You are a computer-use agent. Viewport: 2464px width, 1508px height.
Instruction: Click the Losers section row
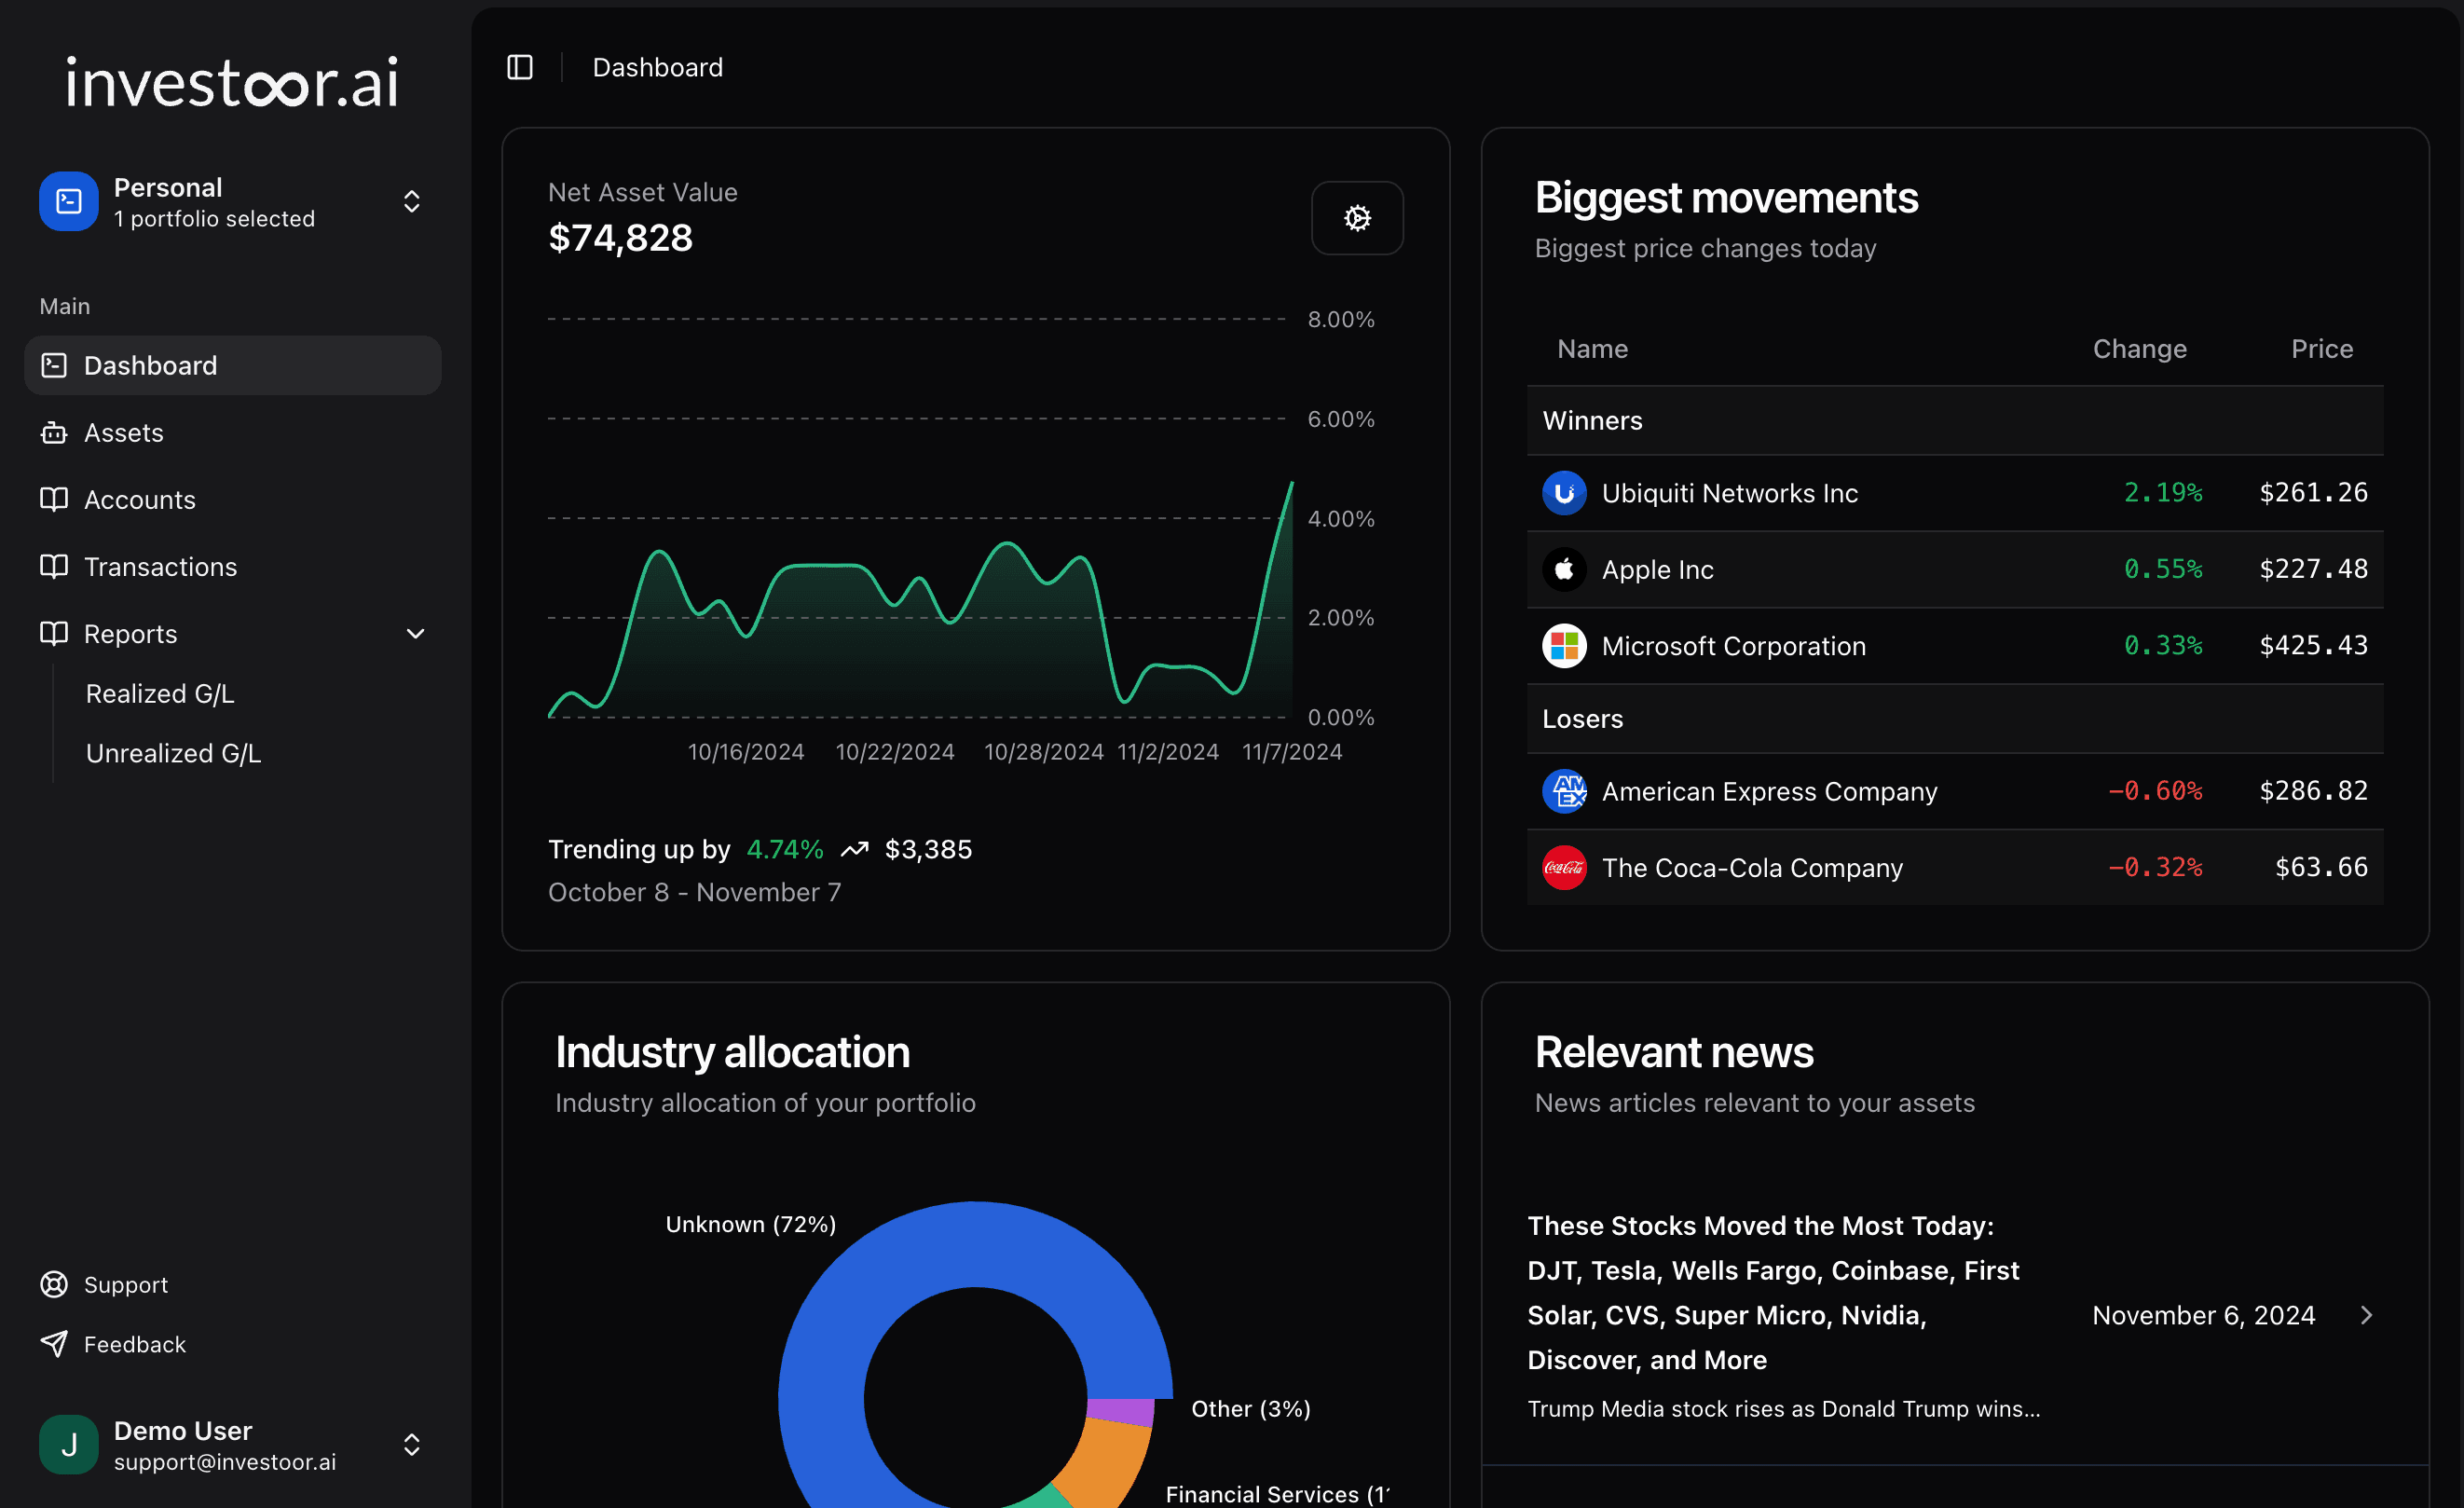point(1954,719)
